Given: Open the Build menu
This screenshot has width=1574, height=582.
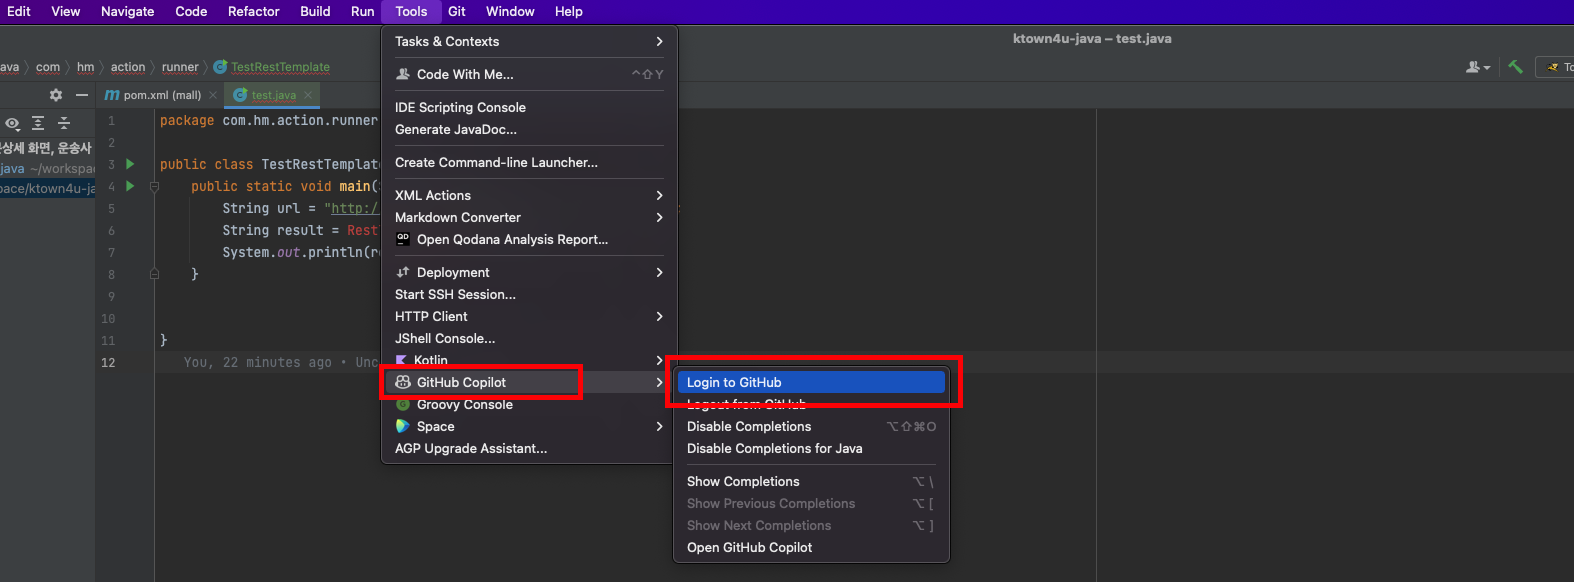Looking at the screenshot, I should (315, 11).
